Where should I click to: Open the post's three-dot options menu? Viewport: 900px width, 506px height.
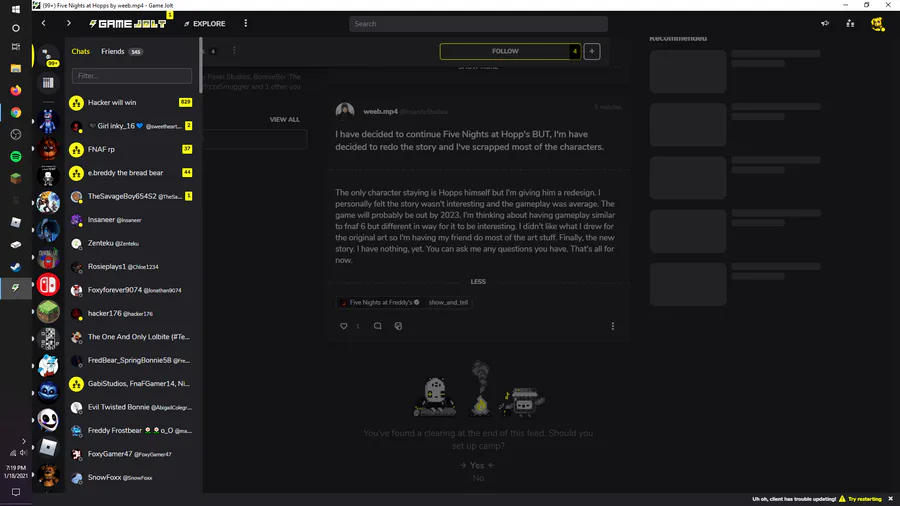point(612,326)
